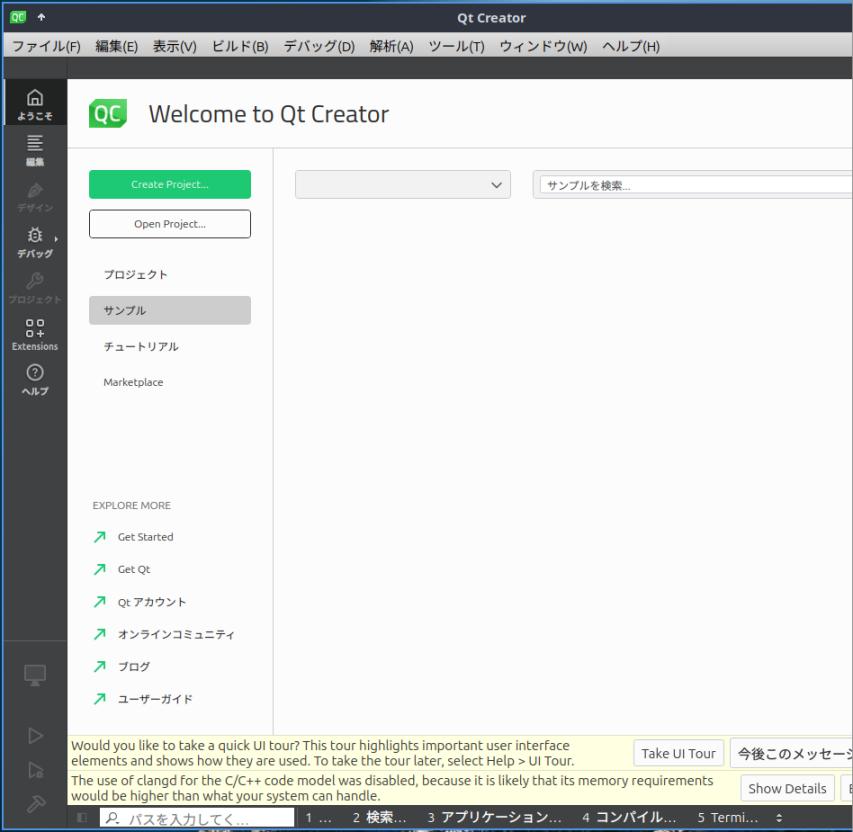Click the arrow icon beside Qt アカウント
This screenshot has height=832, width=853.
[x=100, y=602]
